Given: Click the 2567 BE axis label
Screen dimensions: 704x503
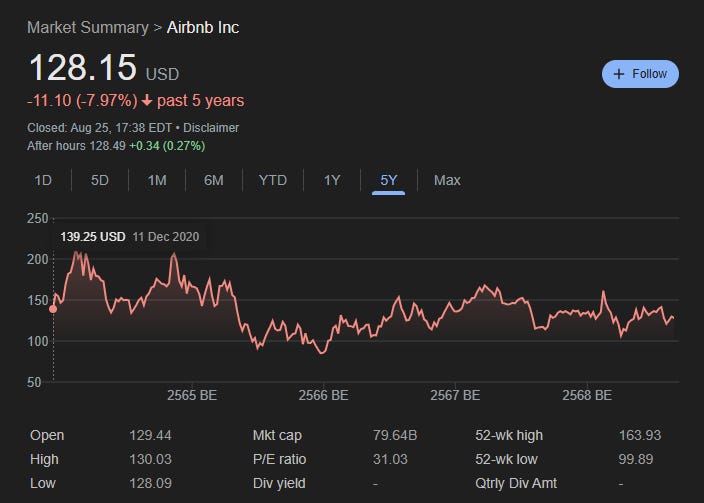Looking at the screenshot, I should 455,395.
